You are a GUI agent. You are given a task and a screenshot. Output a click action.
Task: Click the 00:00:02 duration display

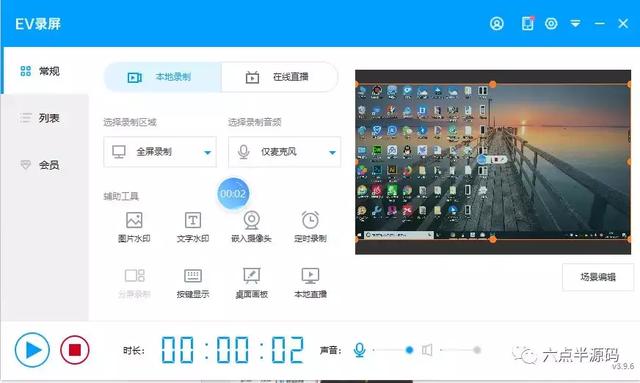click(x=233, y=350)
